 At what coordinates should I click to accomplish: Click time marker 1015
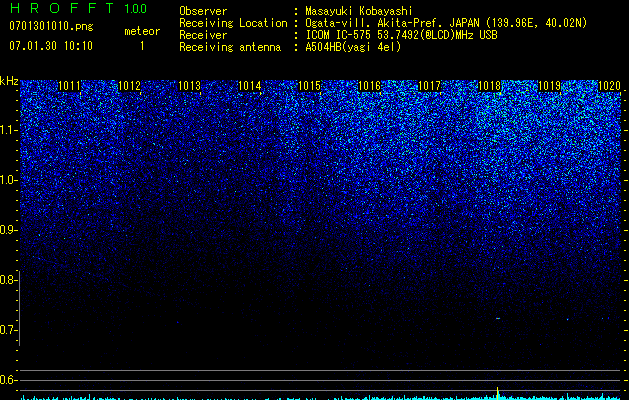(x=310, y=86)
